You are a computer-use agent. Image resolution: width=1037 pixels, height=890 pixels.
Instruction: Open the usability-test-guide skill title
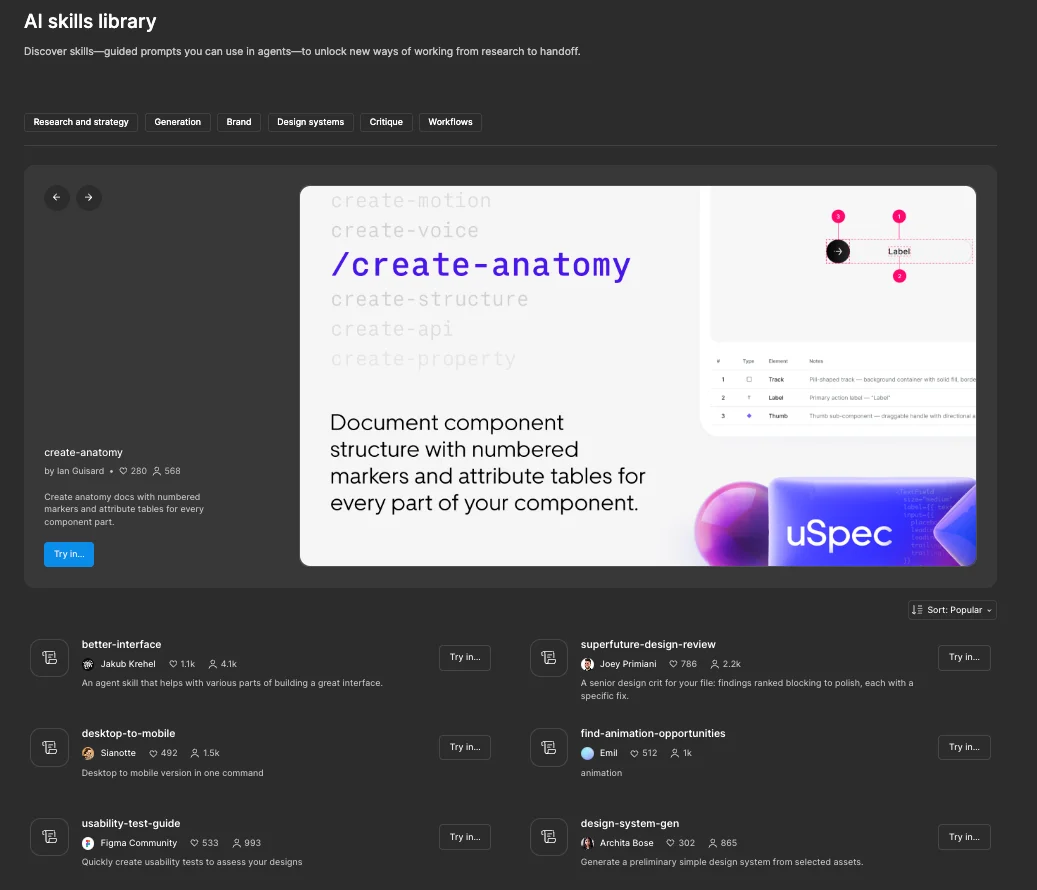click(x=131, y=823)
